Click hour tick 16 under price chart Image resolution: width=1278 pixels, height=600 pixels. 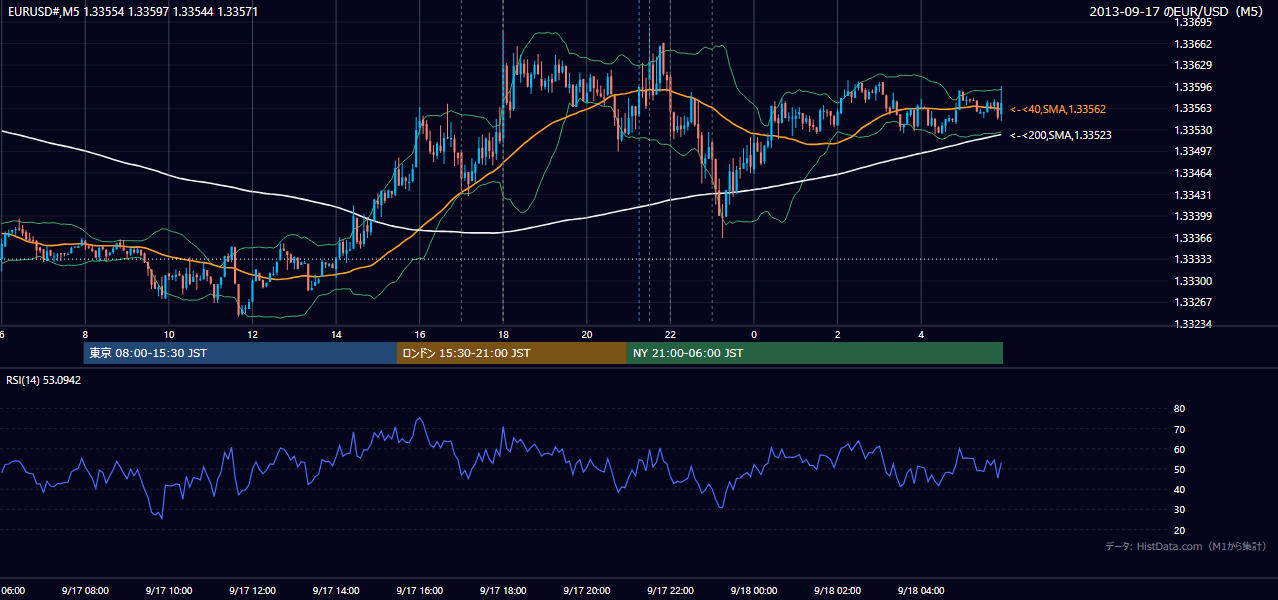[420, 335]
